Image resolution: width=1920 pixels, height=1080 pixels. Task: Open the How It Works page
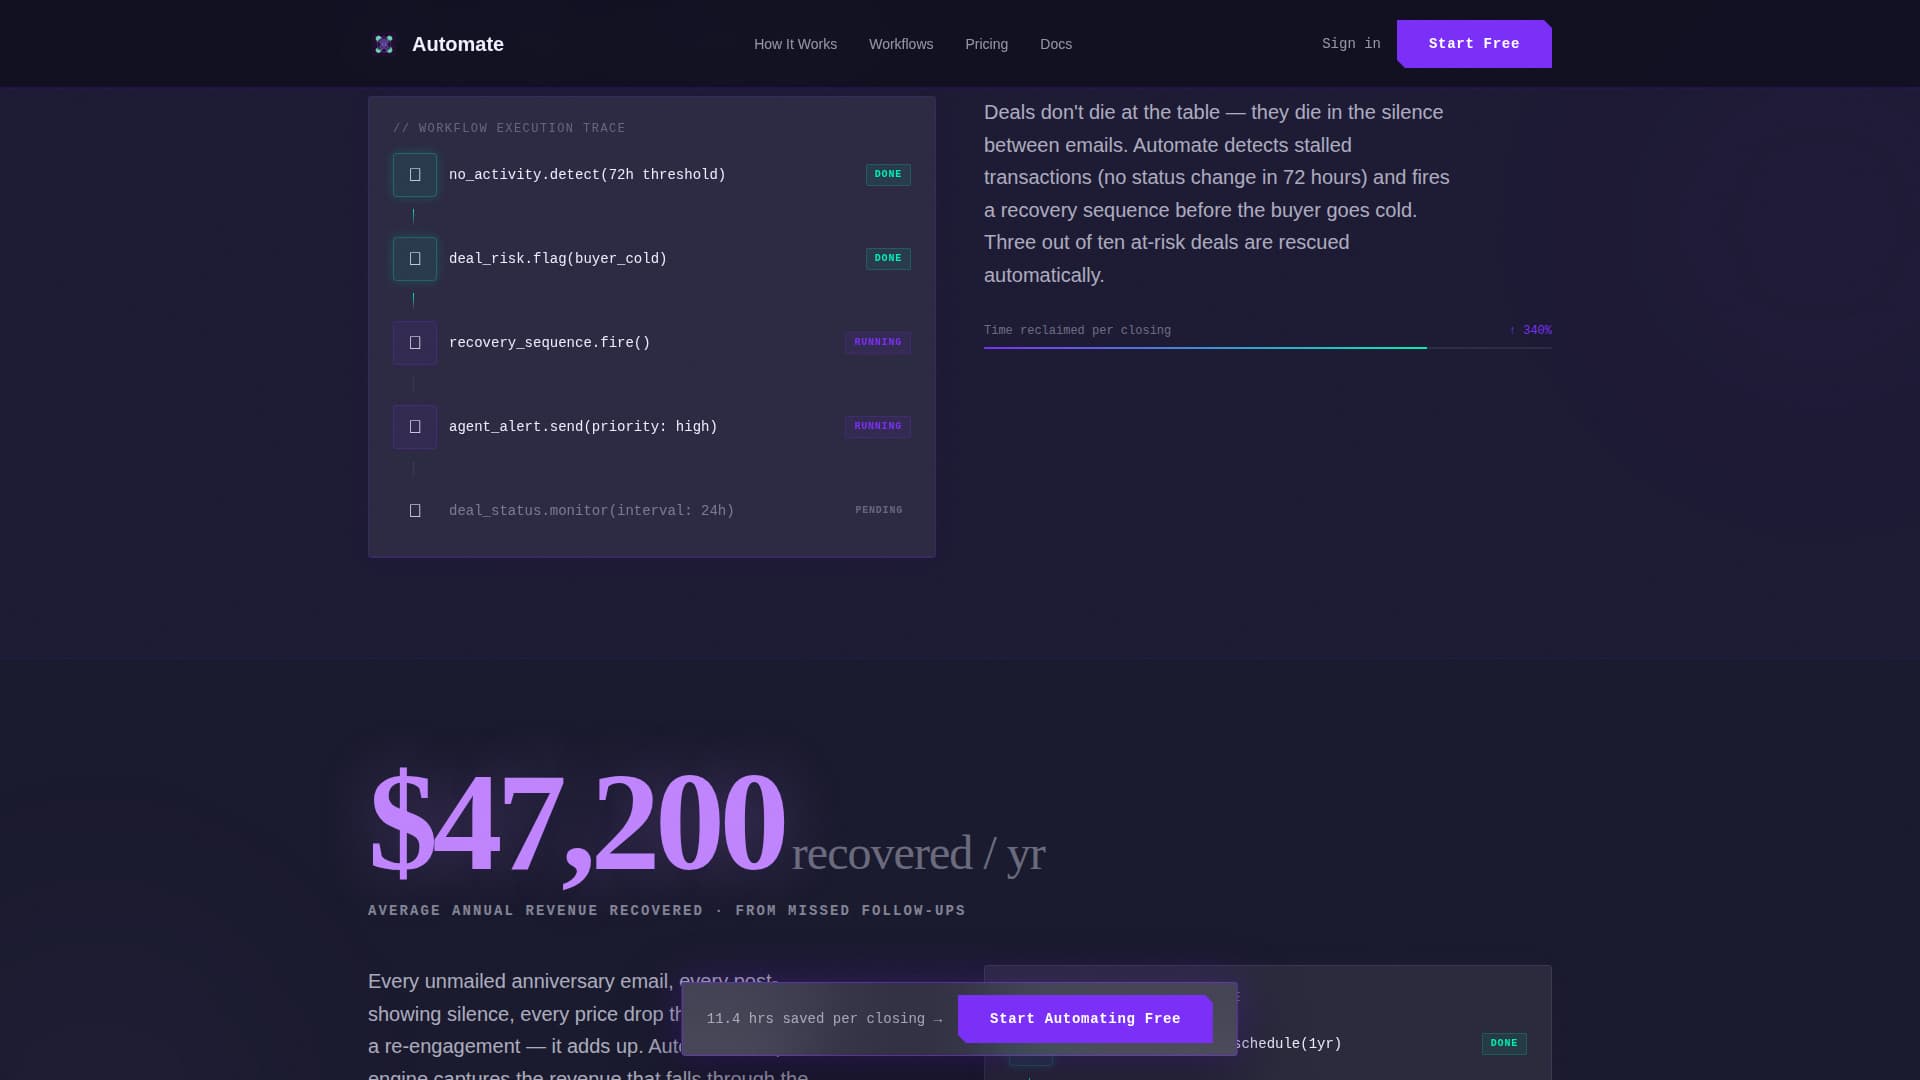(x=795, y=44)
